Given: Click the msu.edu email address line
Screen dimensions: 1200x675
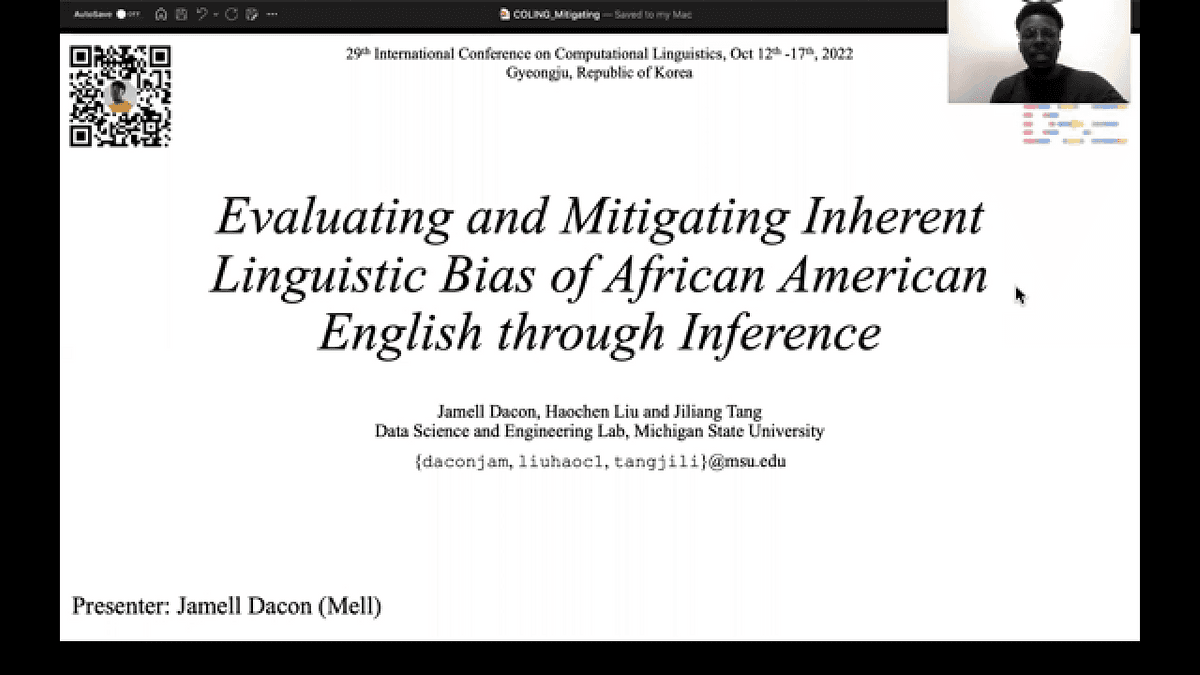Looking at the screenshot, I should 599,462.
